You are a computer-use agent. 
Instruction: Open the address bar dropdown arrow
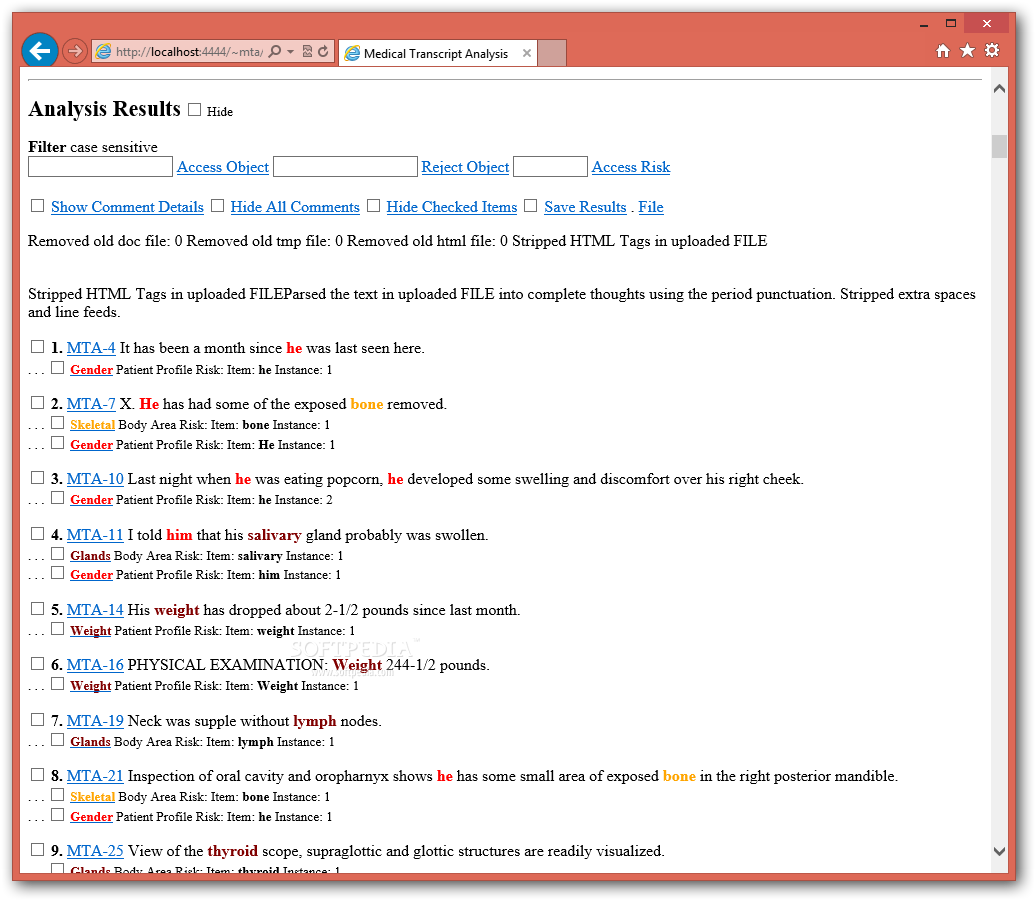pyautogui.click(x=290, y=52)
